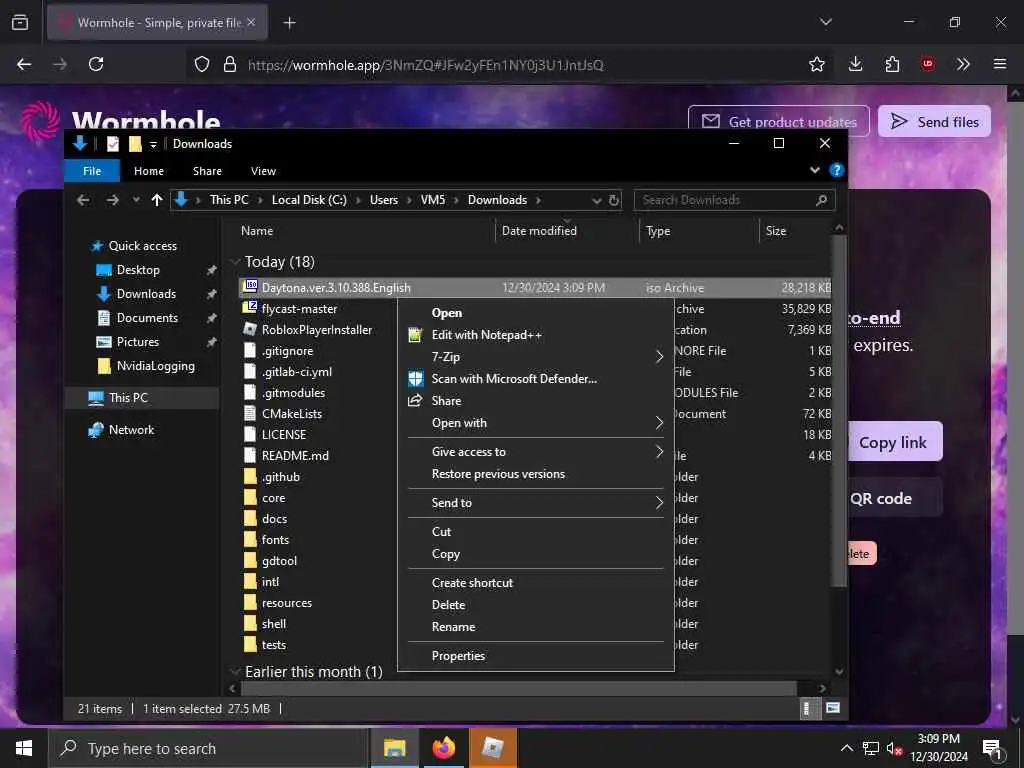Click the uBlock Origin shield icon
Image resolution: width=1024 pixels, height=768 pixels.
click(x=928, y=64)
